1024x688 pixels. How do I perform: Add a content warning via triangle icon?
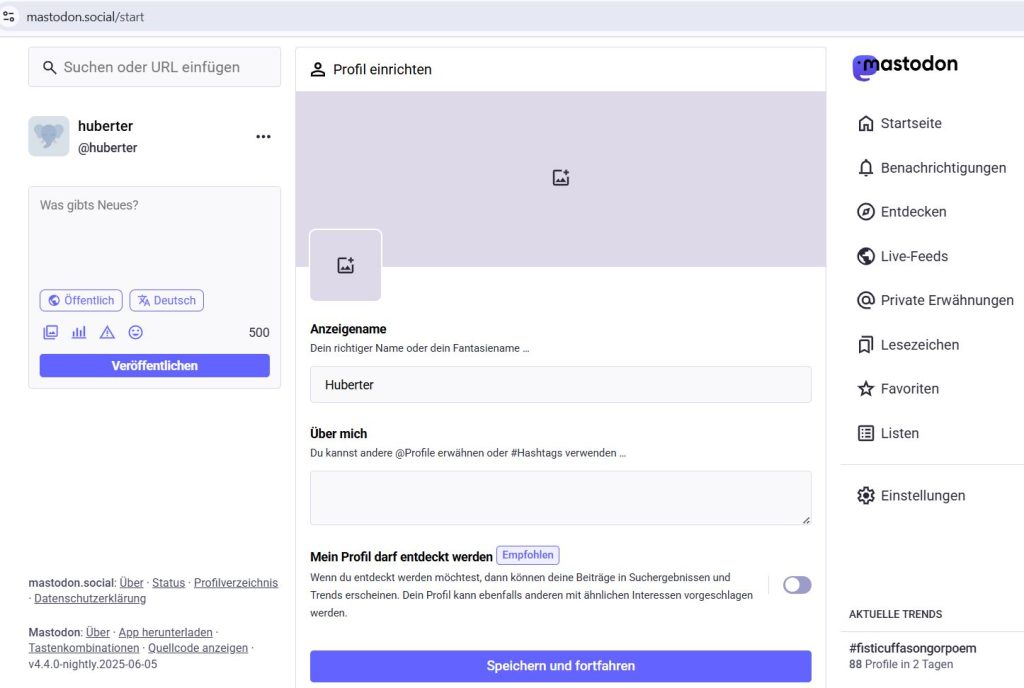click(x=107, y=332)
